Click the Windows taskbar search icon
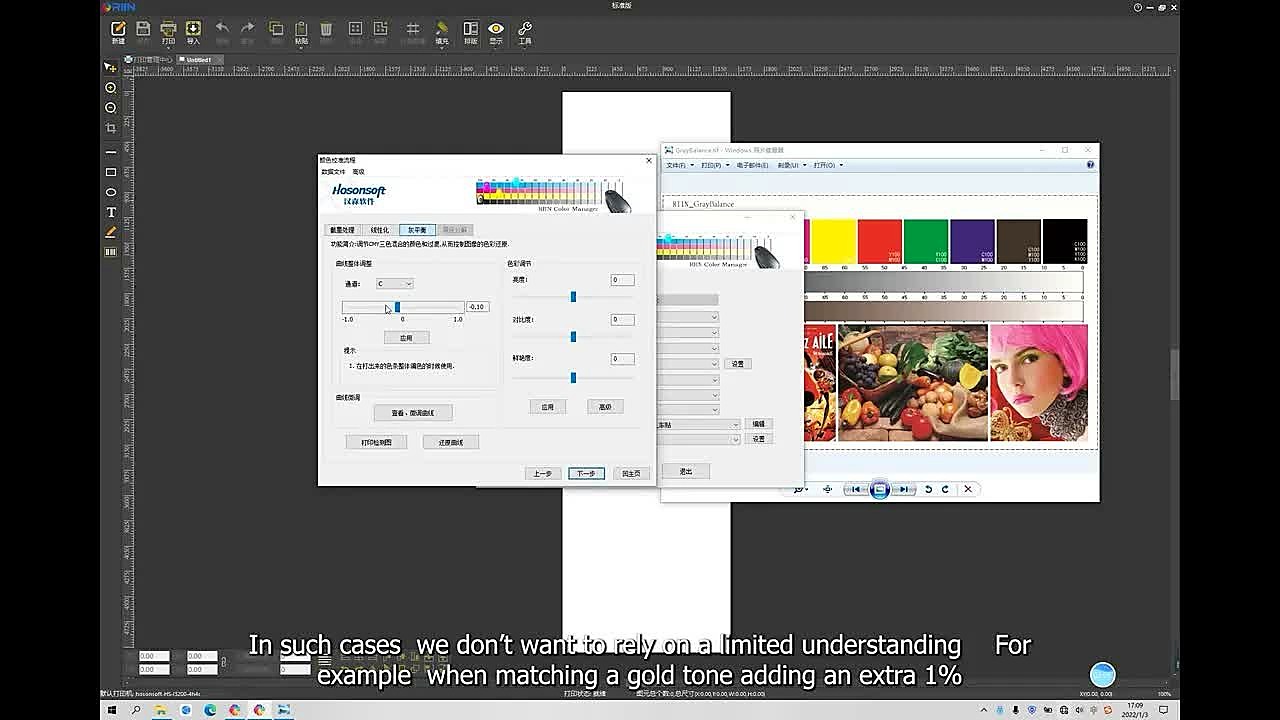Viewport: 1280px width, 720px height. tap(136, 710)
